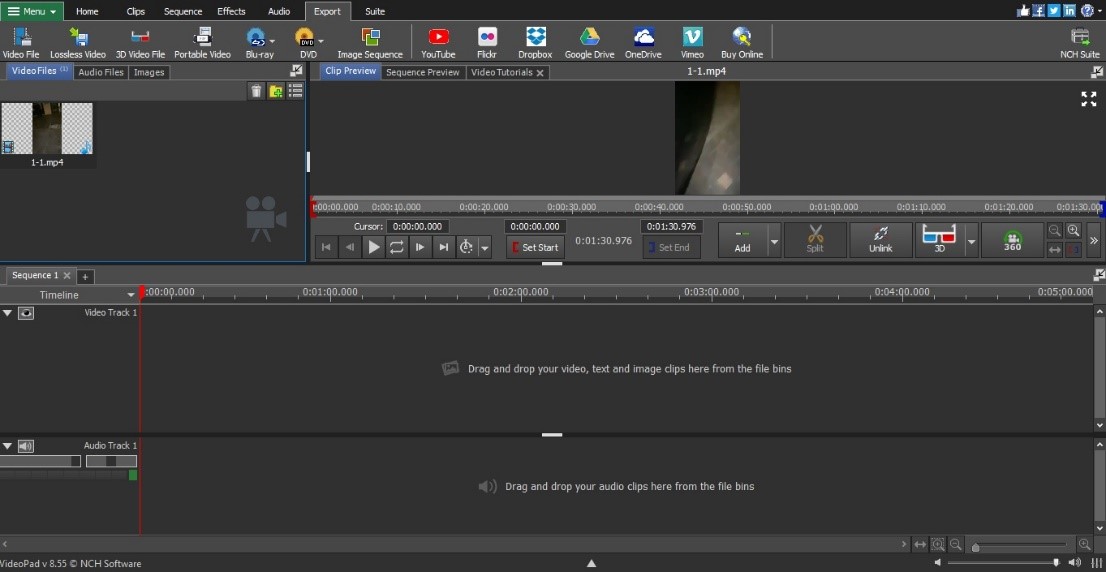Click the 3D glasses button
This screenshot has width=1106, height=572.
pyautogui.click(x=939, y=240)
